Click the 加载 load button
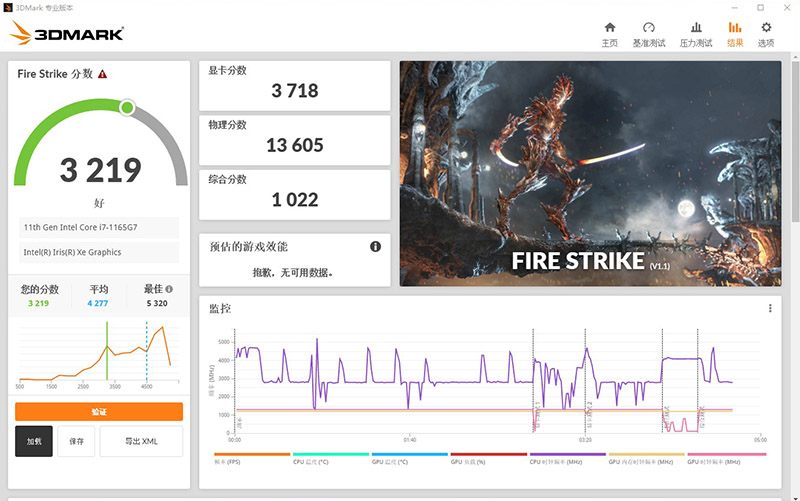The image size is (800, 501). [x=34, y=441]
